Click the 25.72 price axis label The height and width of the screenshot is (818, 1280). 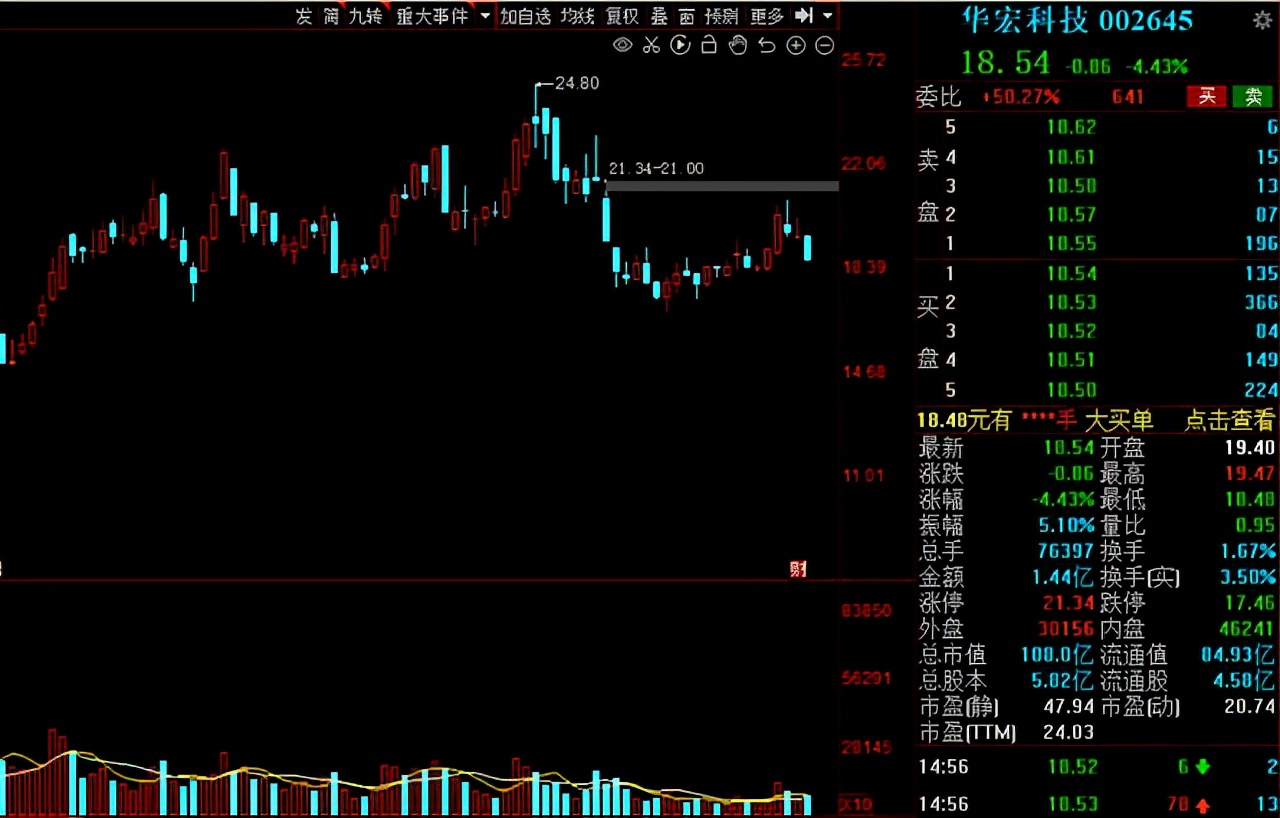click(x=865, y=60)
